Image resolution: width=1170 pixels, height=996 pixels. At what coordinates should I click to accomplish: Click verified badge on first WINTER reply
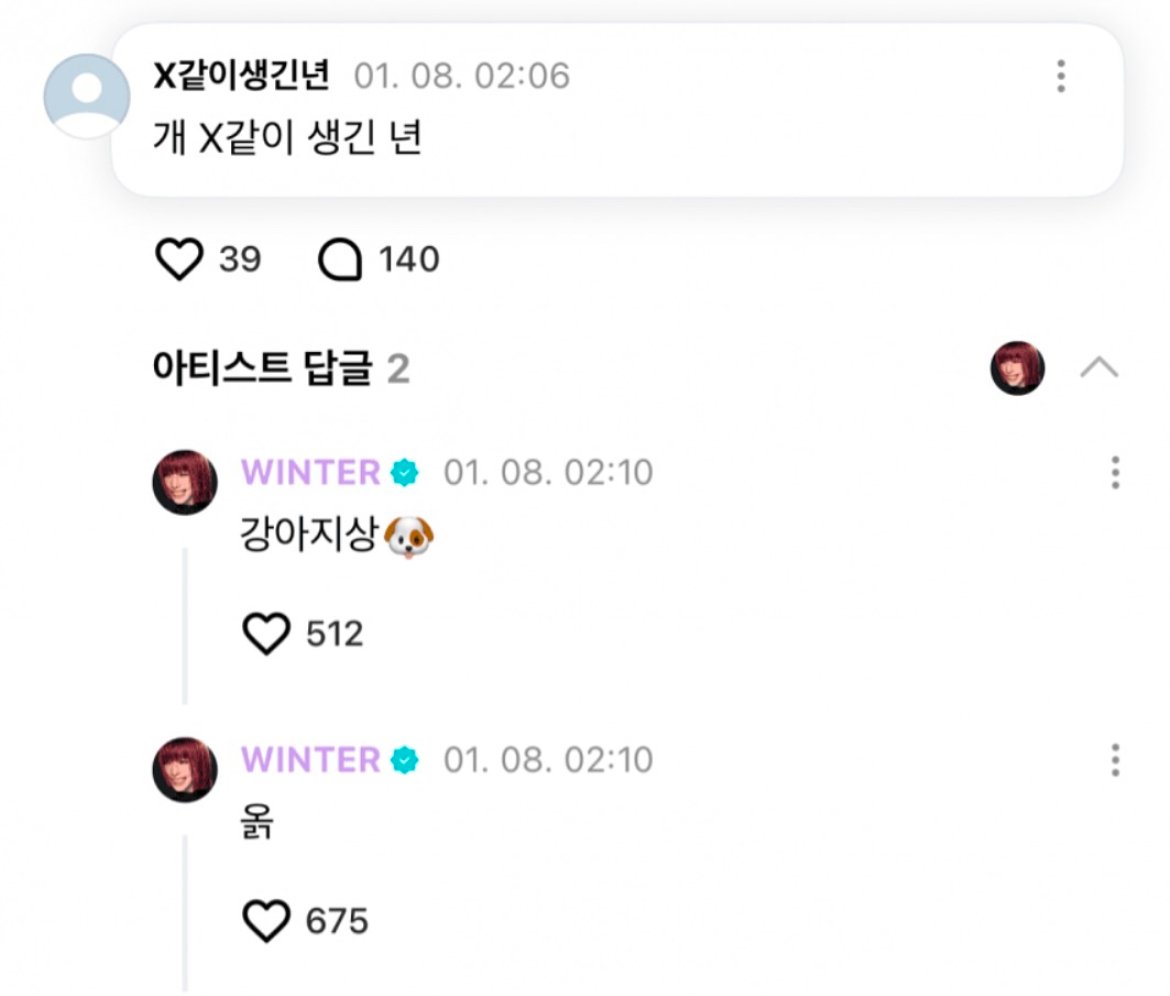click(404, 473)
